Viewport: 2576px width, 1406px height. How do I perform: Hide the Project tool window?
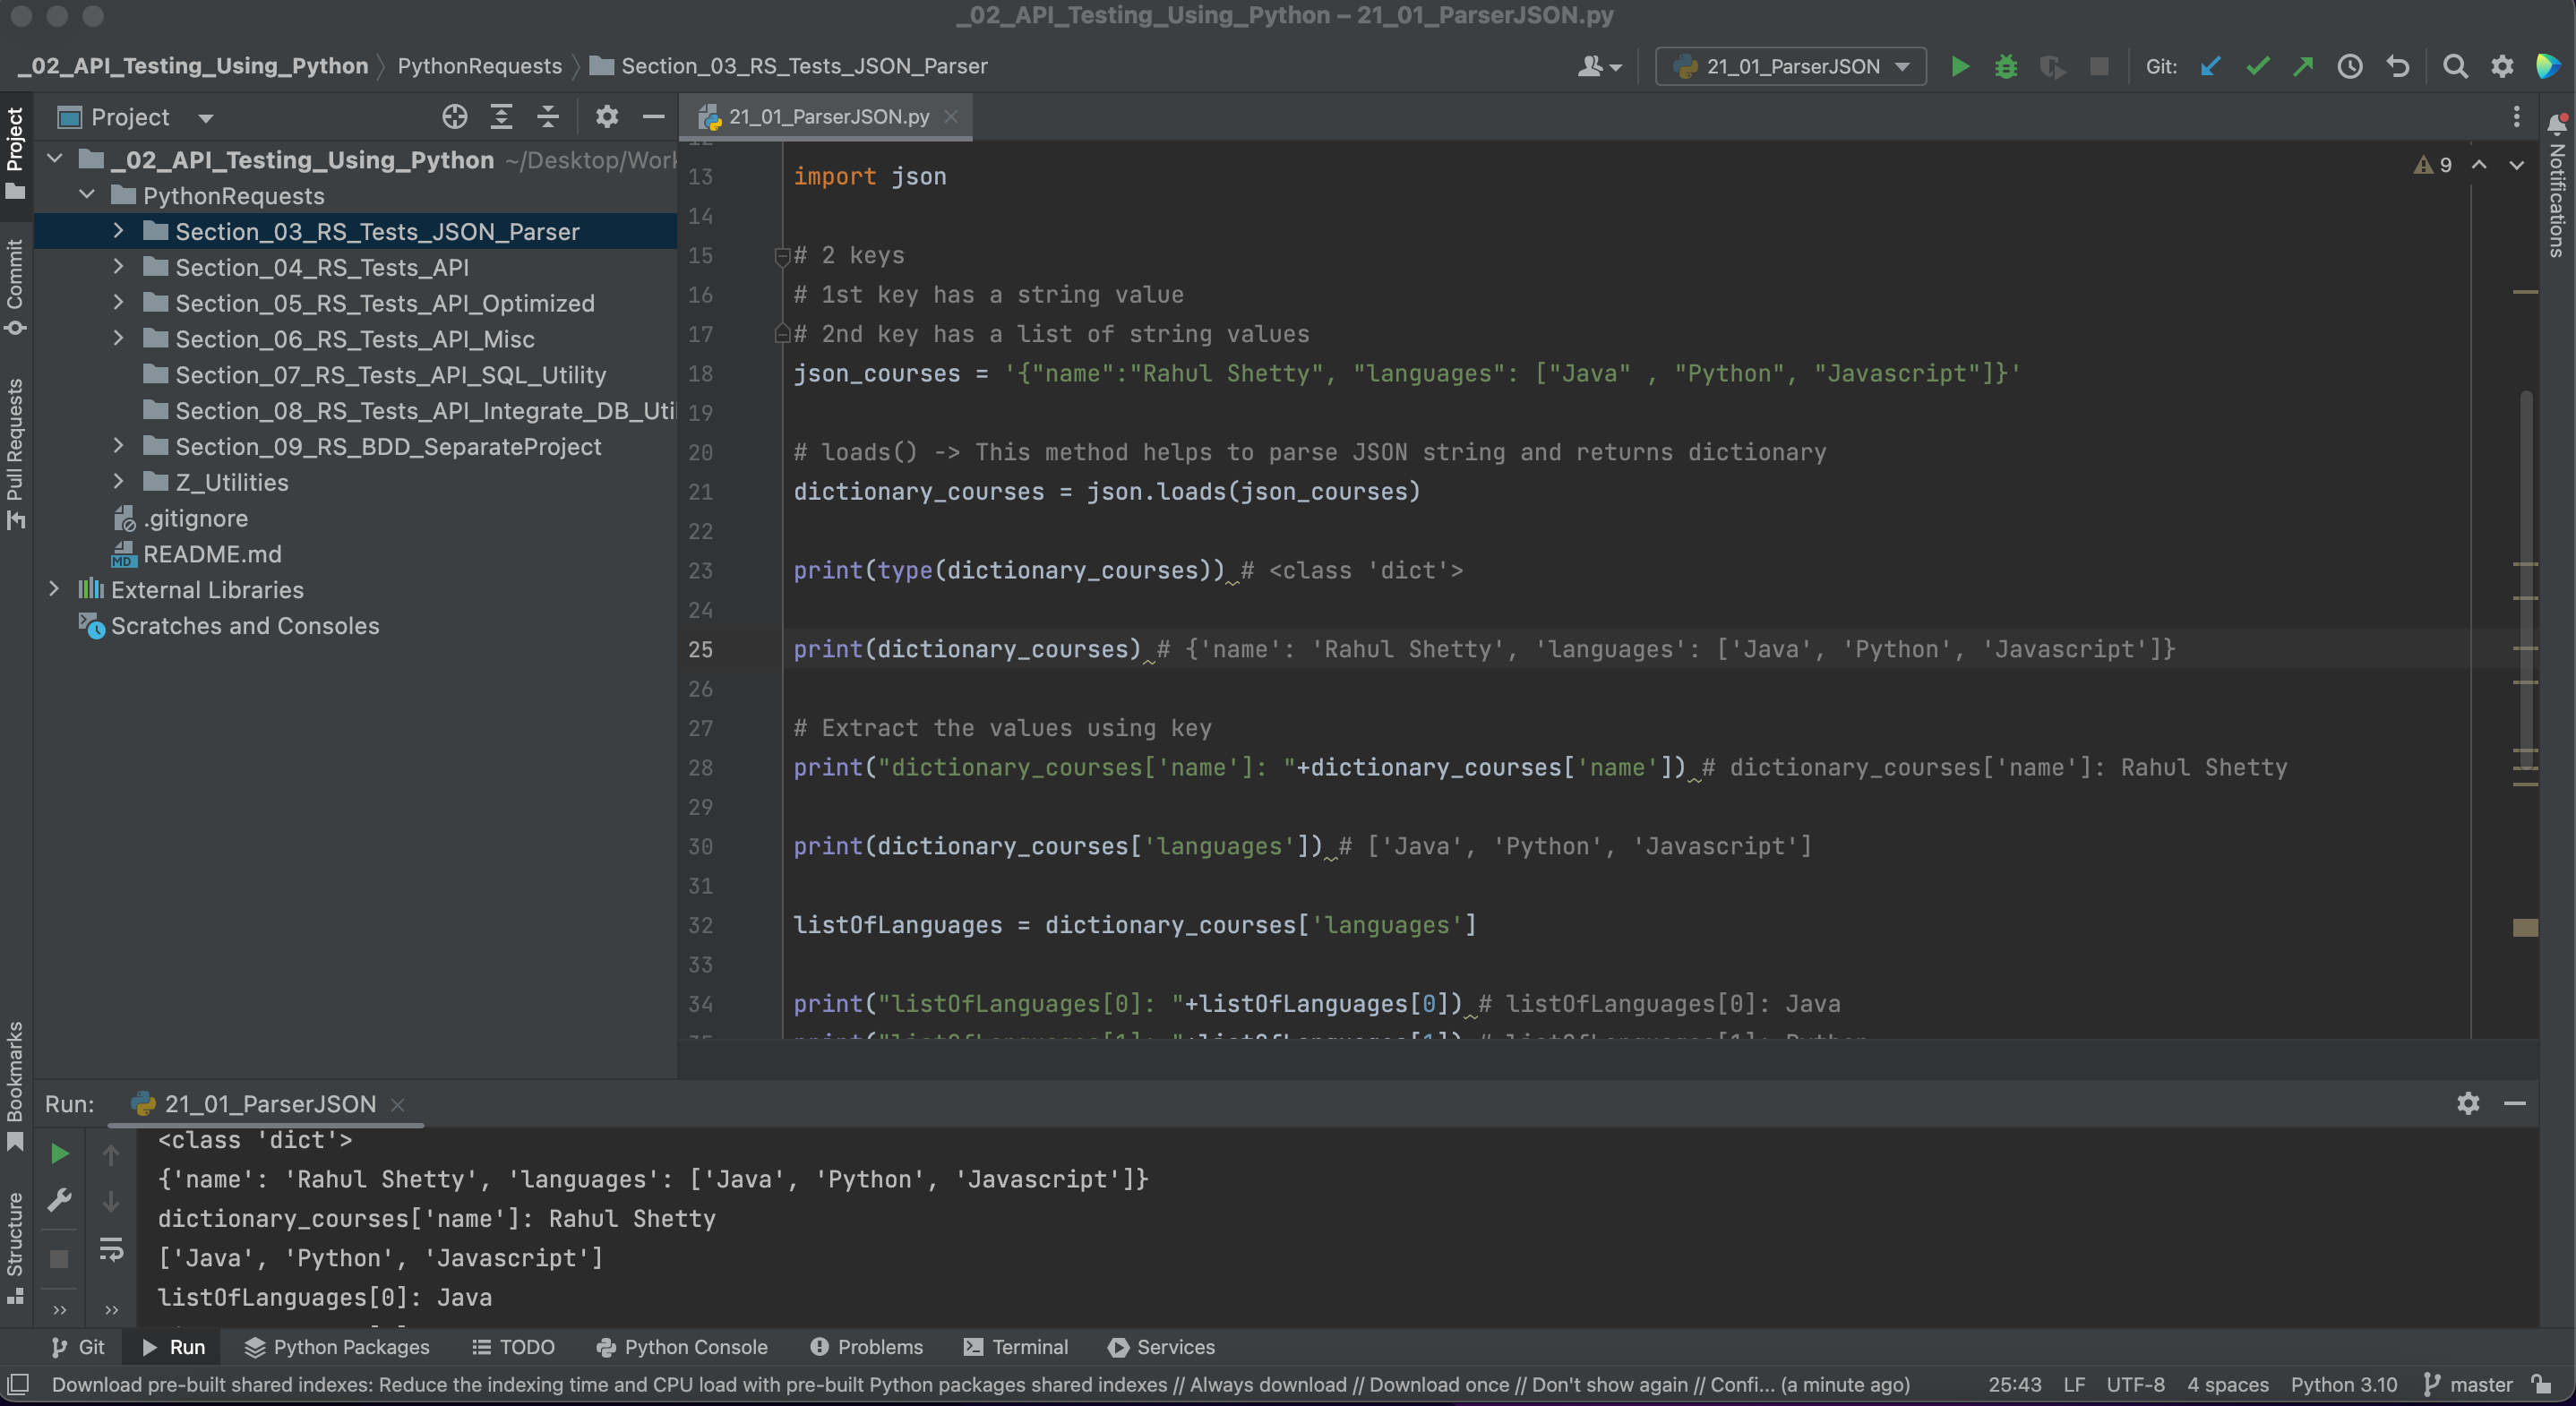pos(653,117)
